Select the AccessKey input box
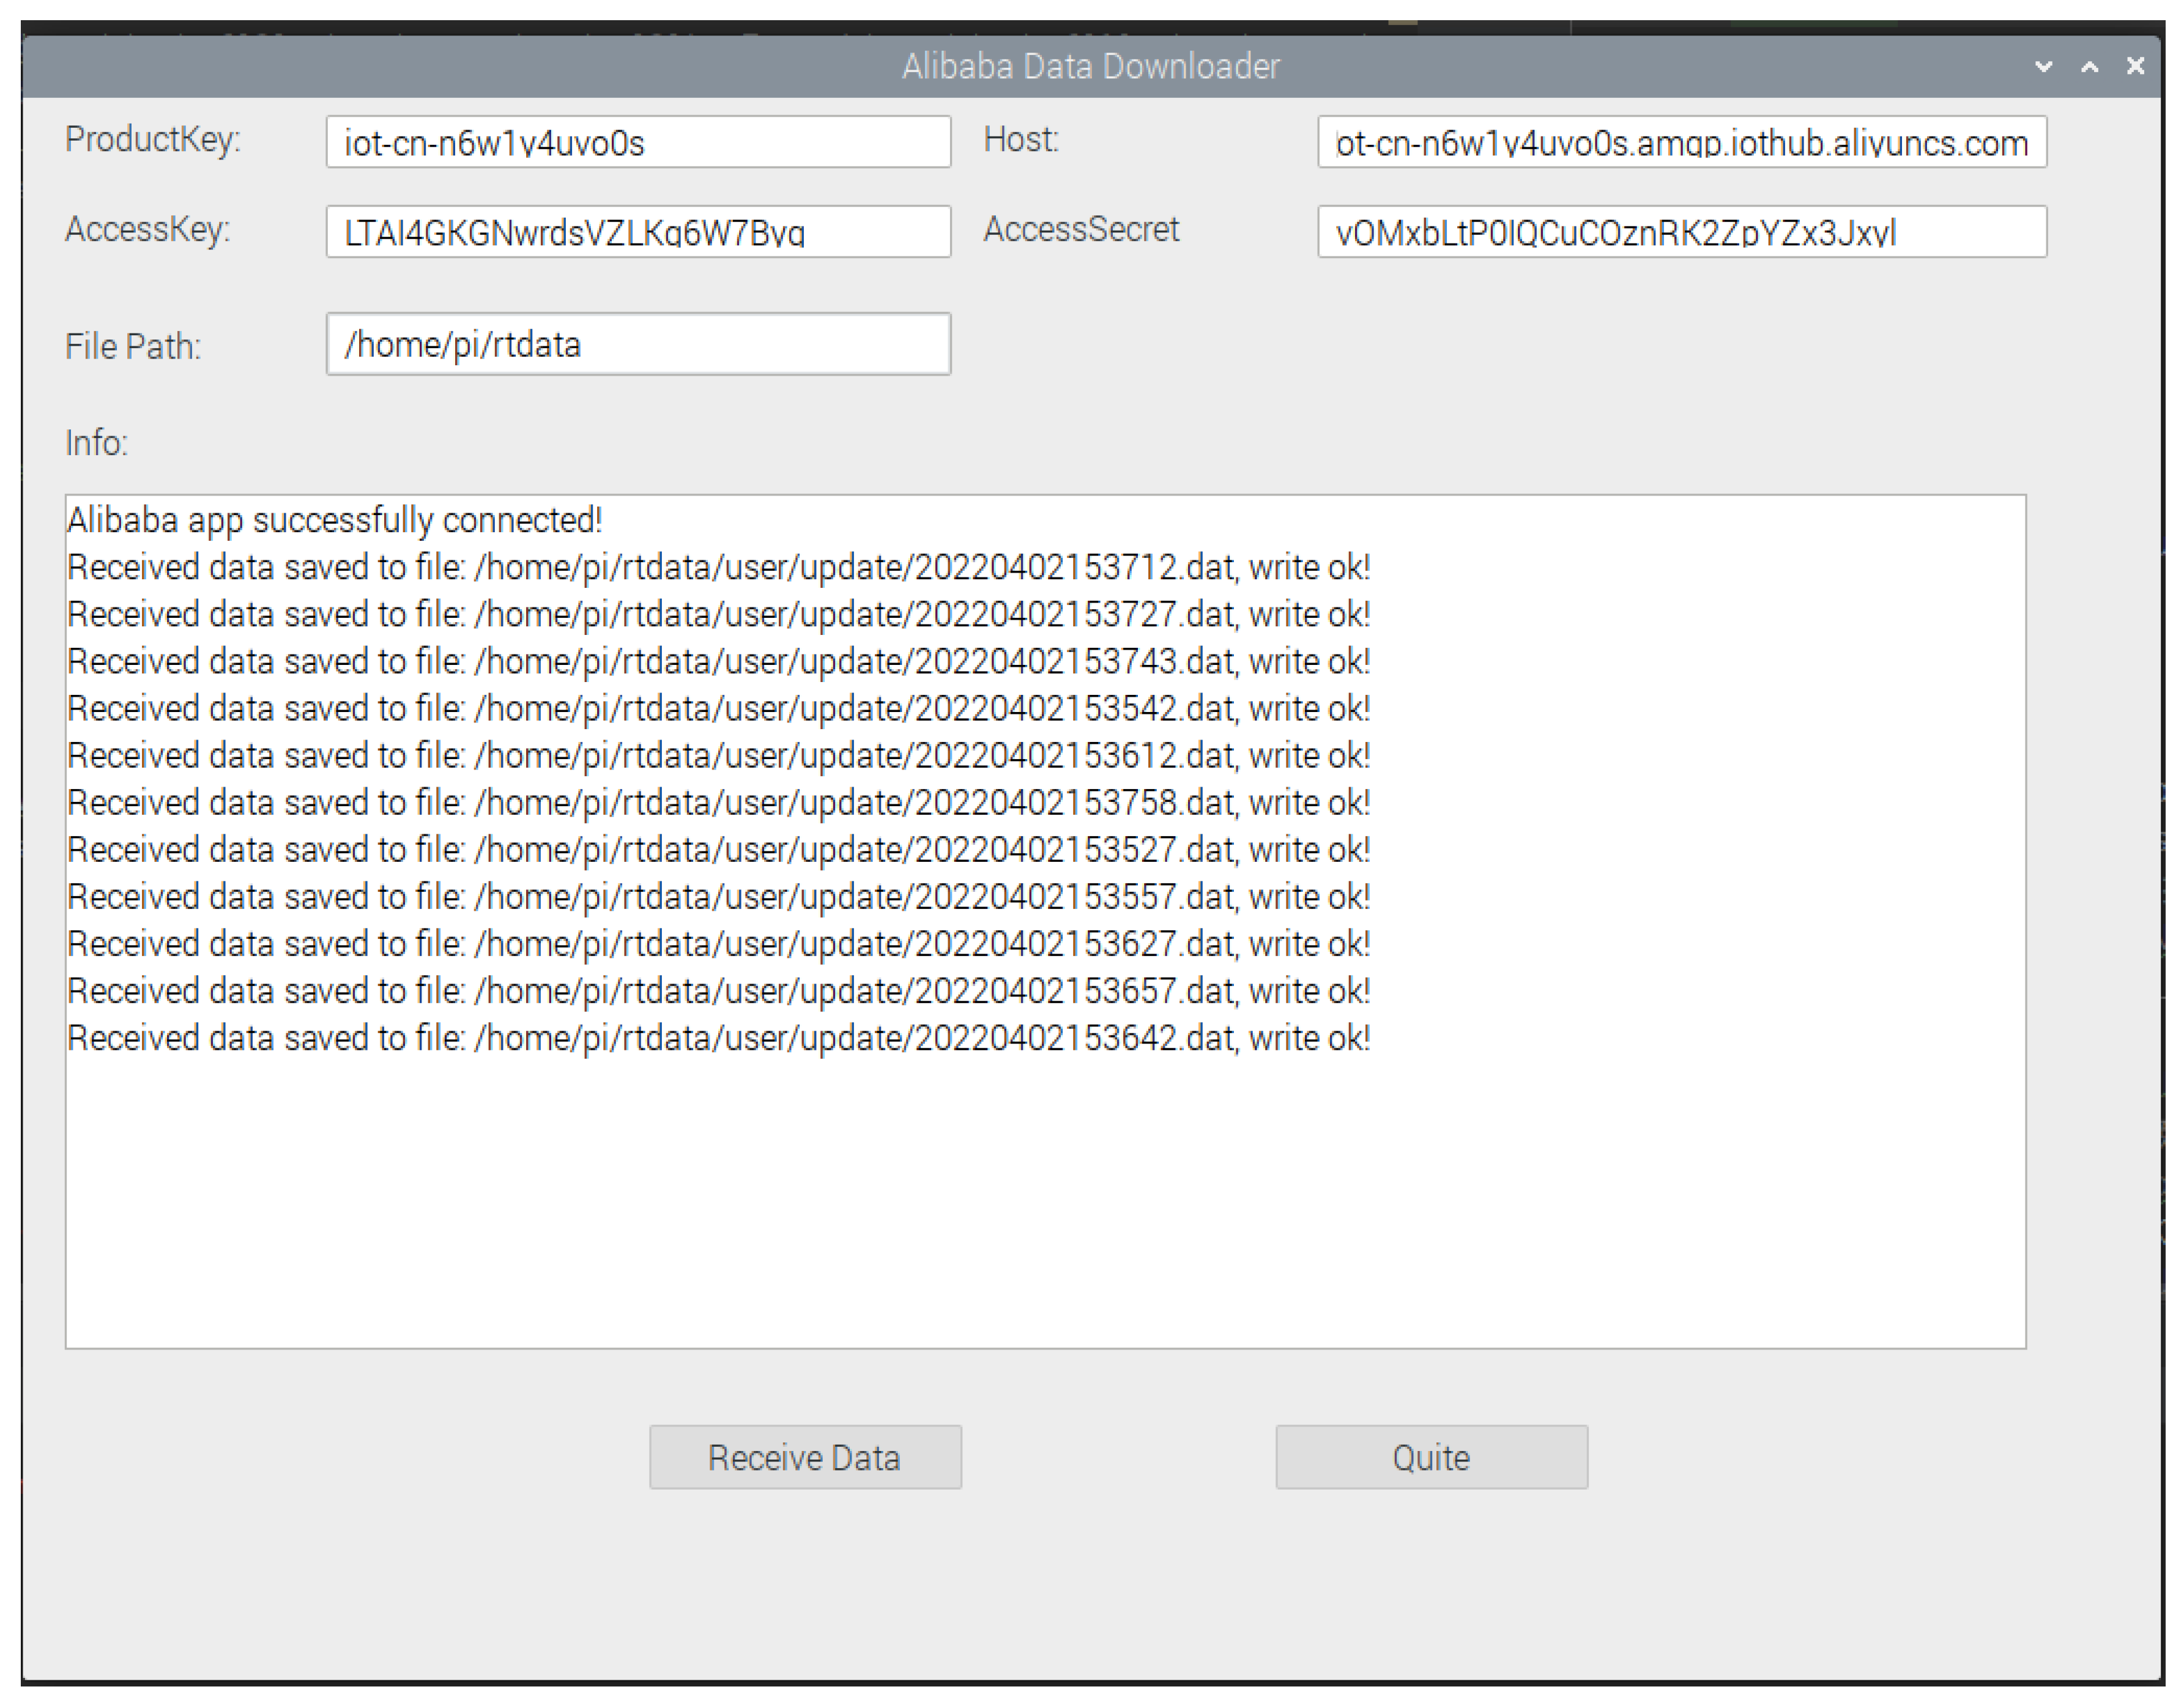Screen dimensions: 2184x1703 [638, 232]
